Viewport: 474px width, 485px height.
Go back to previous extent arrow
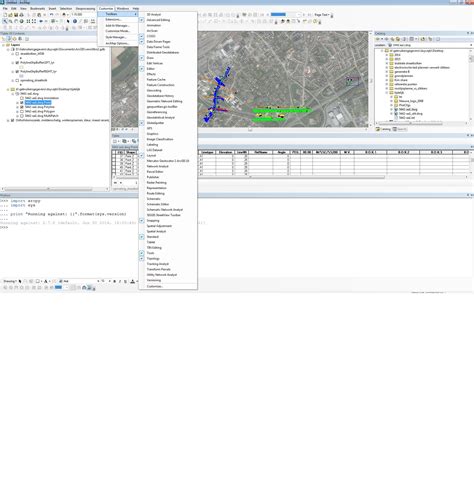click(x=41, y=21)
